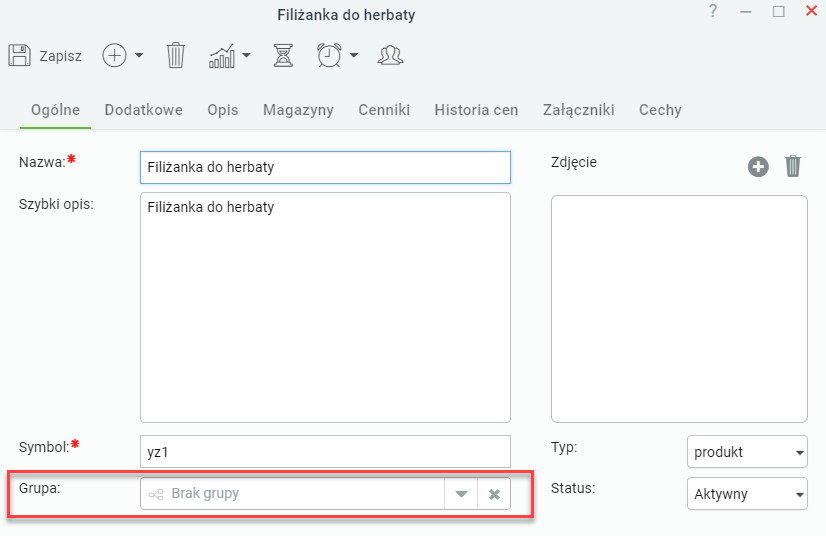Viewport: 826px width, 536px height.
Task: Open the Historia cen tab
Action: 476,110
